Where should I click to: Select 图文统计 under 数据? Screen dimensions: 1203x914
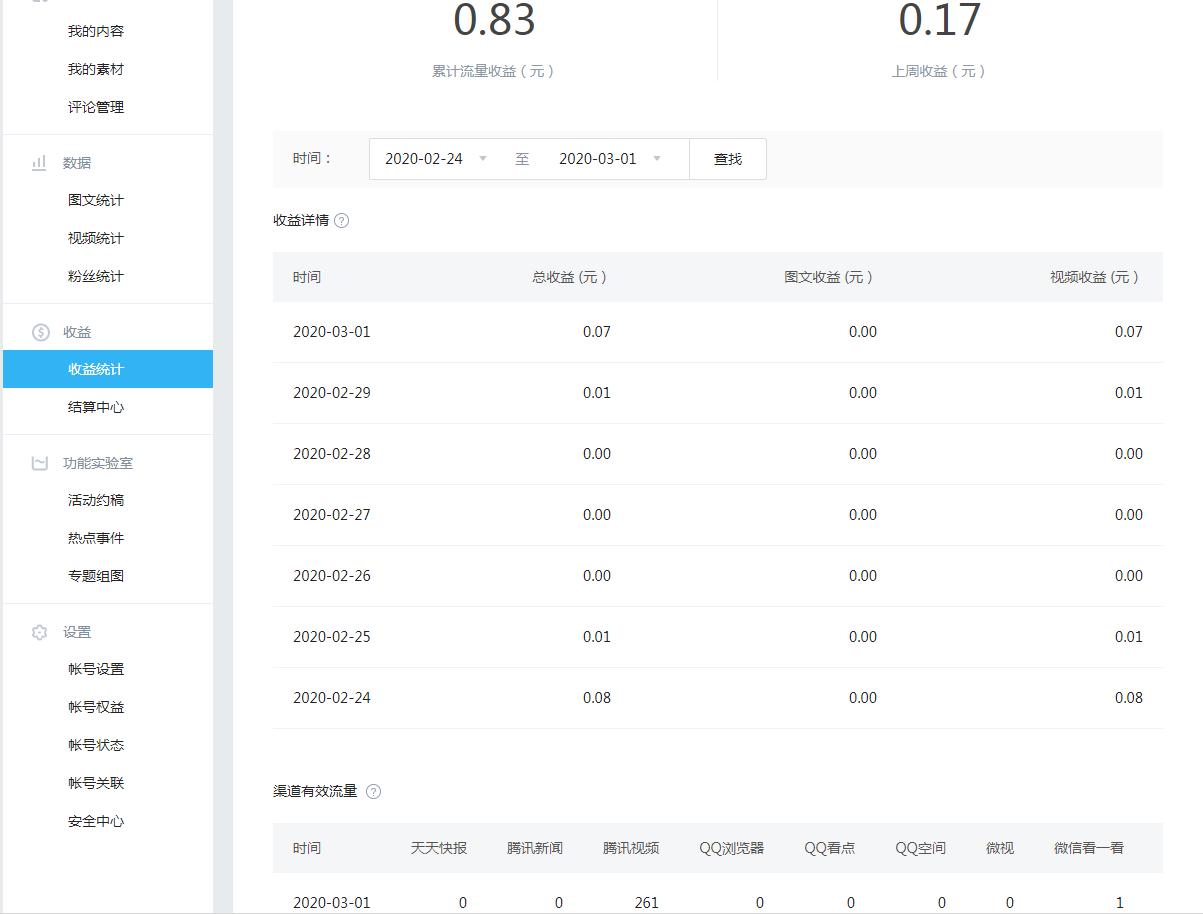tap(96, 200)
